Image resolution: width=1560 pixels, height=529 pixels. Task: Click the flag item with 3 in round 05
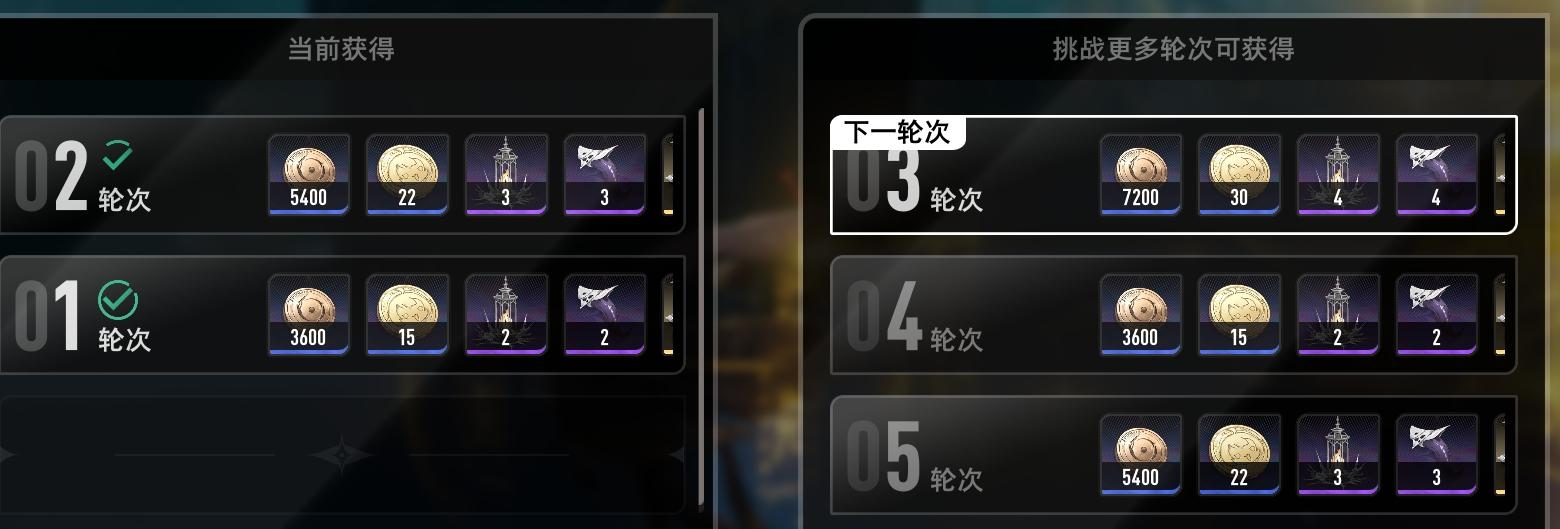click(1437, 455)
